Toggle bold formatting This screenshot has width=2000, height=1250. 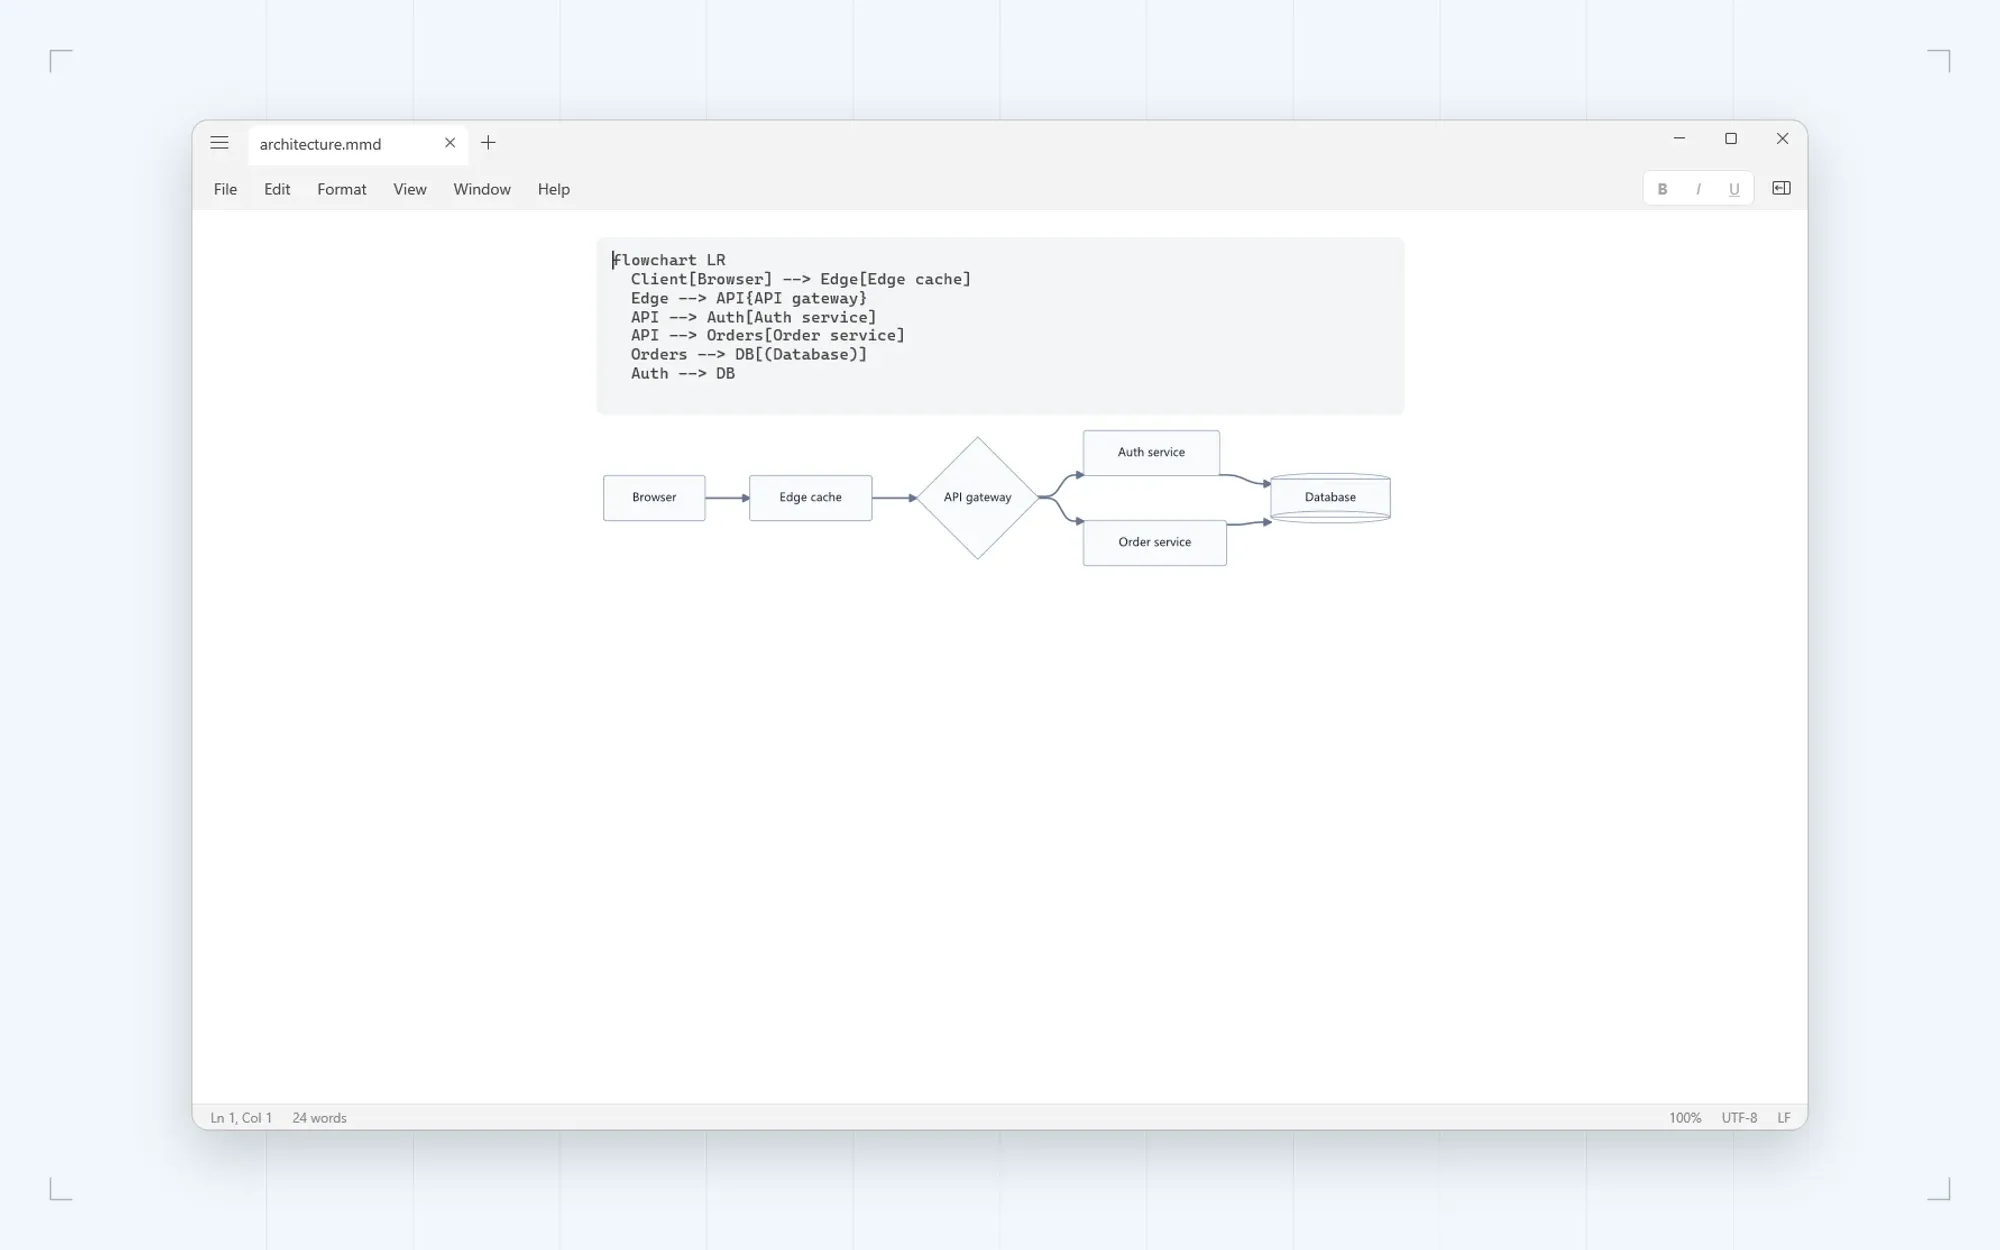(x=1662, y=189)
